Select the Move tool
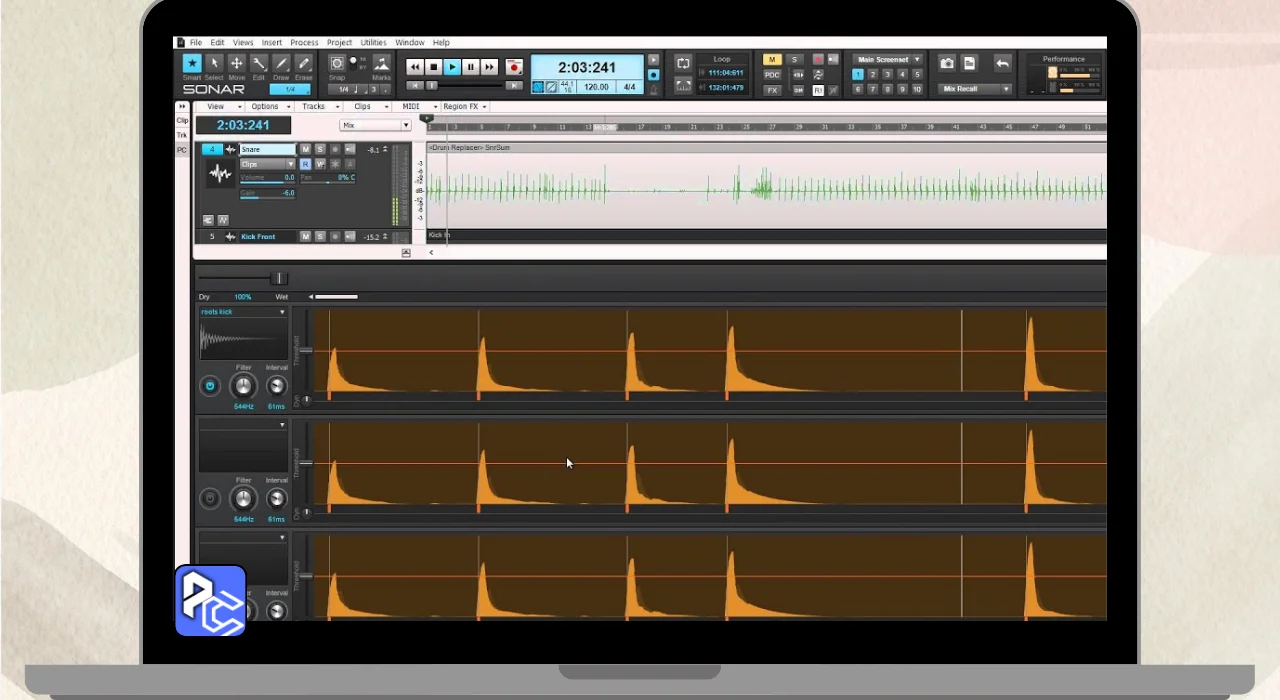The height and width of the screenshot is (700, 1280). [236, 64]
